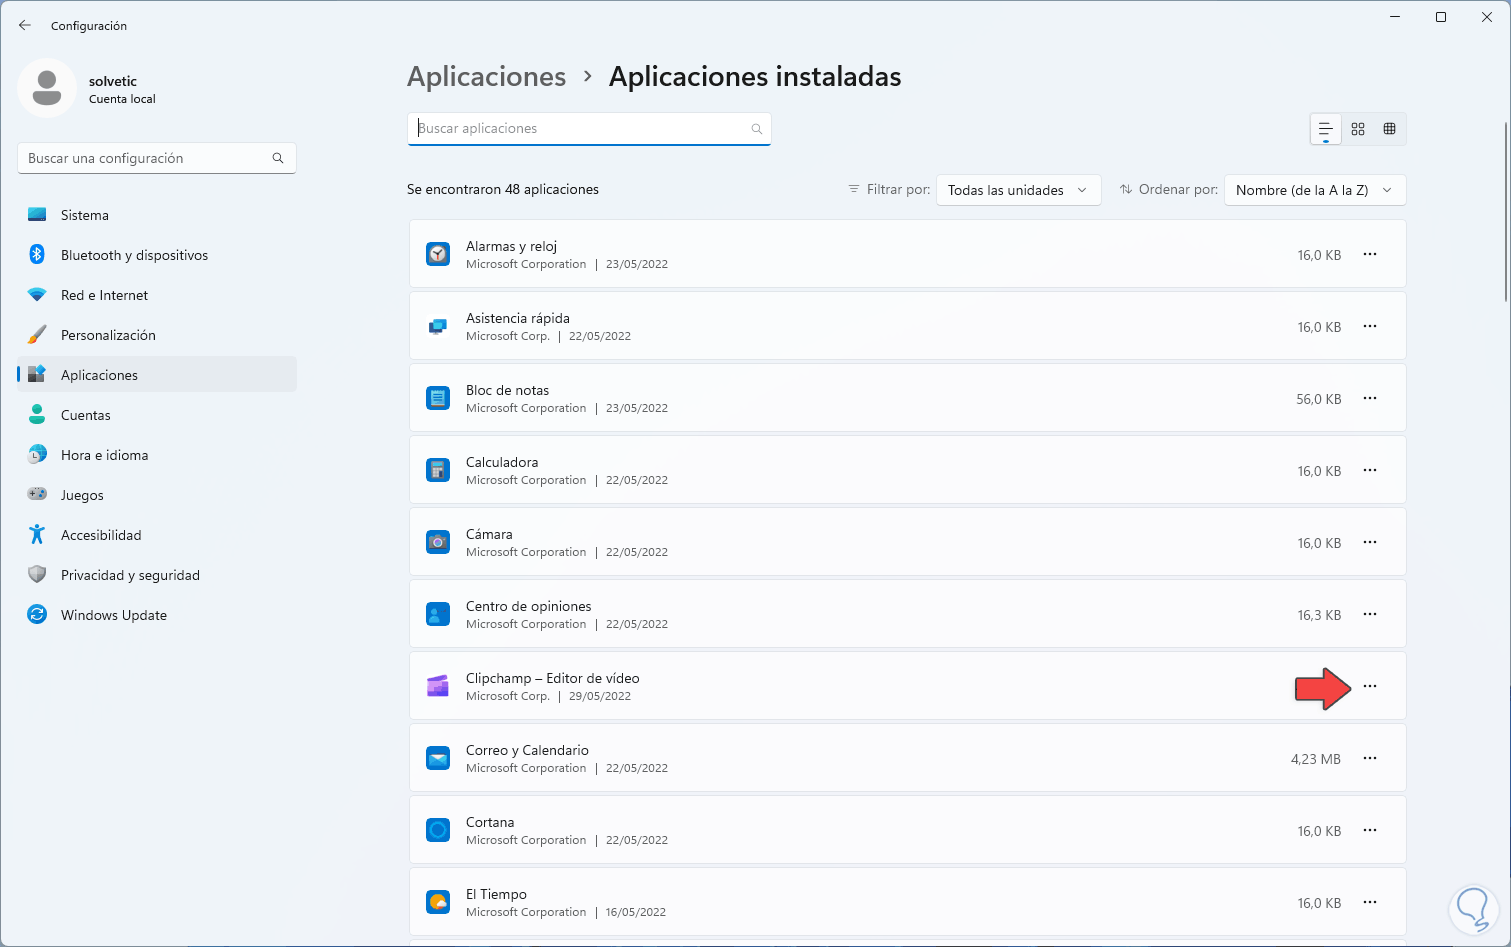Open Bluetooth y dispositivos section
Viewport: 1511px width, 947px height.
134,255
